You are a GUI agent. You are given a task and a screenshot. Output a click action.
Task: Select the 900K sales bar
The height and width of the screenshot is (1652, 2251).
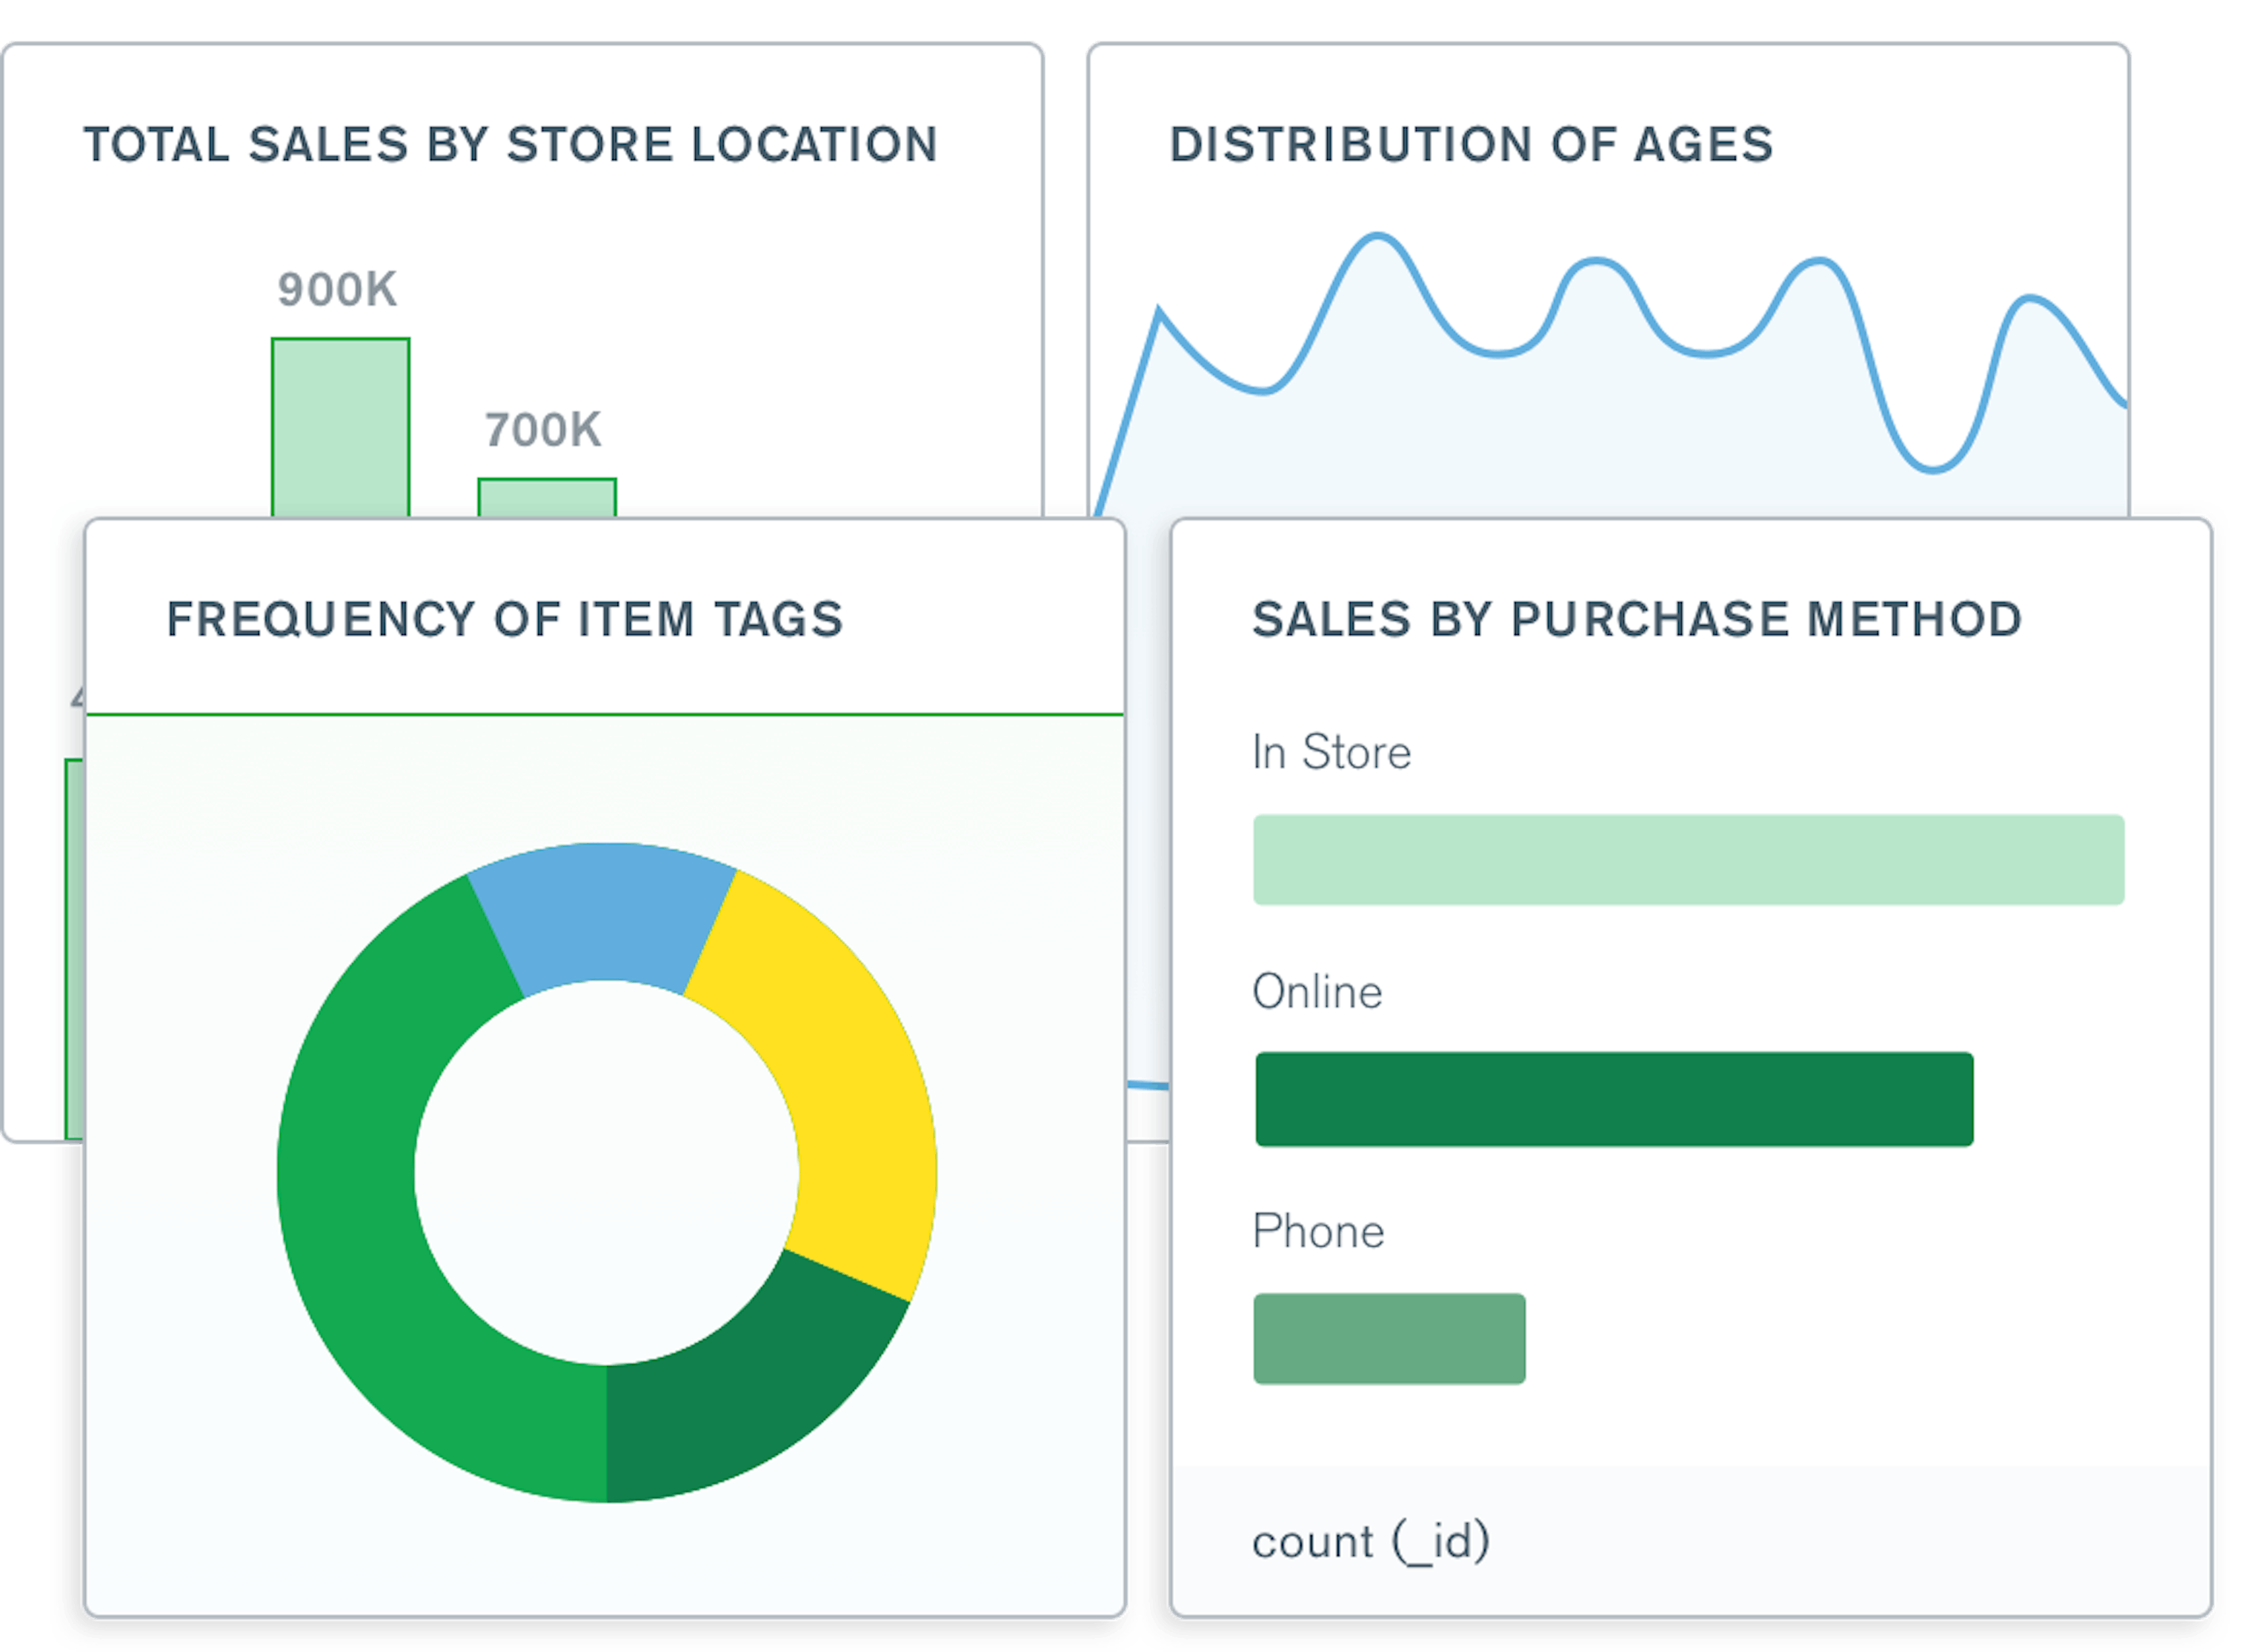(x=340, y=425)
